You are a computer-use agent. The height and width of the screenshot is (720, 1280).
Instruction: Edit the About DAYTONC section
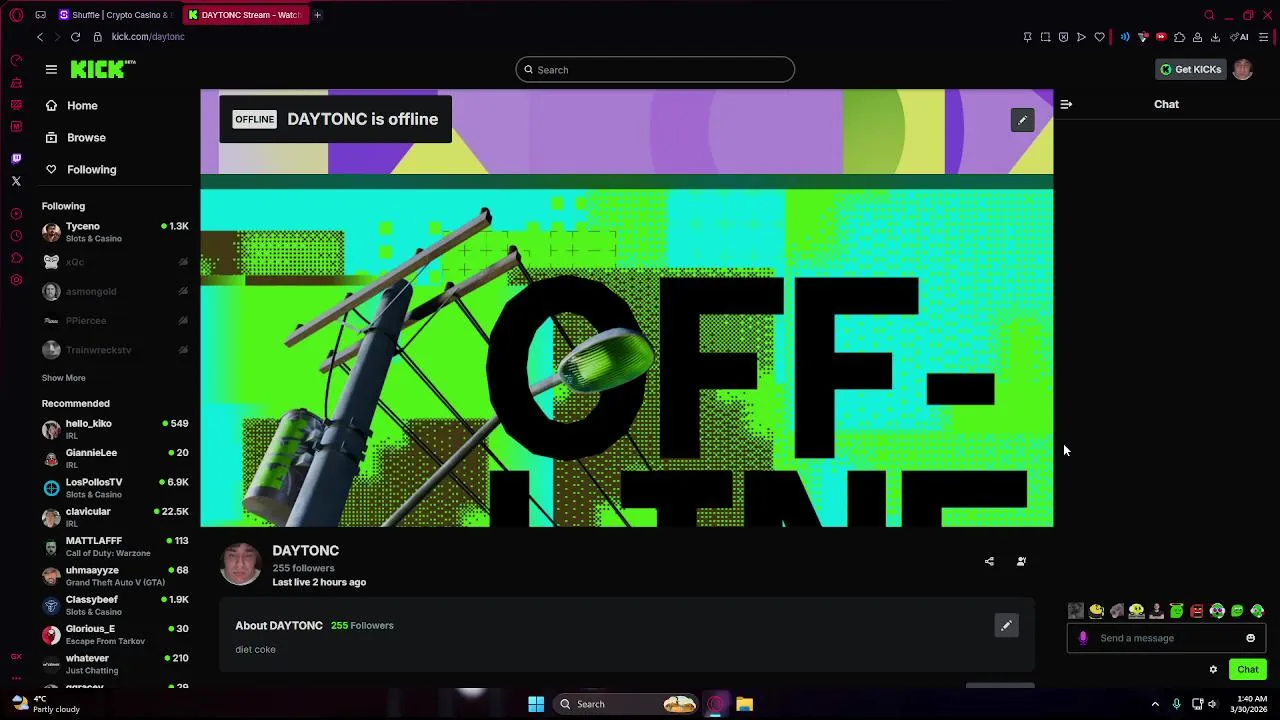tap(1007, 625)
